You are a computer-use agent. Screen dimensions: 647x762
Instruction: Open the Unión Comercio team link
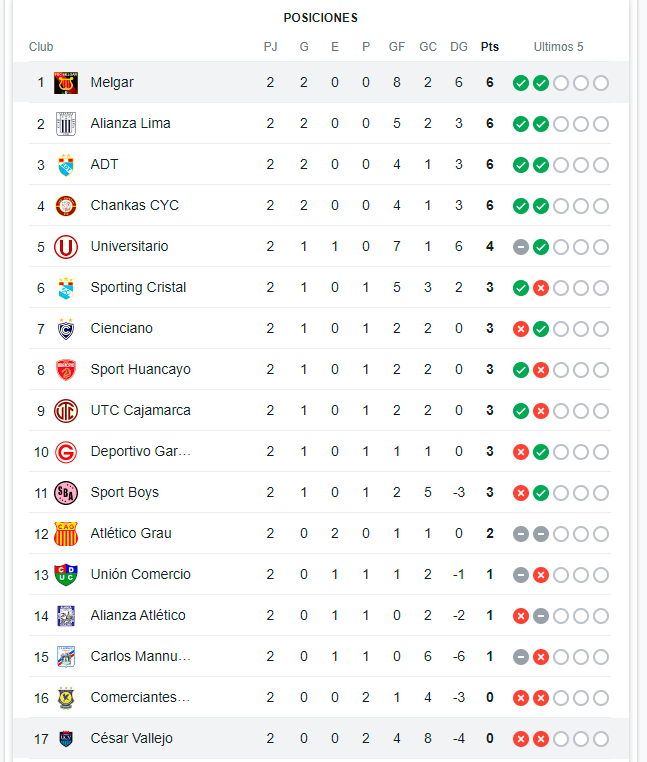pyautogui.click(x=140, y=575)
